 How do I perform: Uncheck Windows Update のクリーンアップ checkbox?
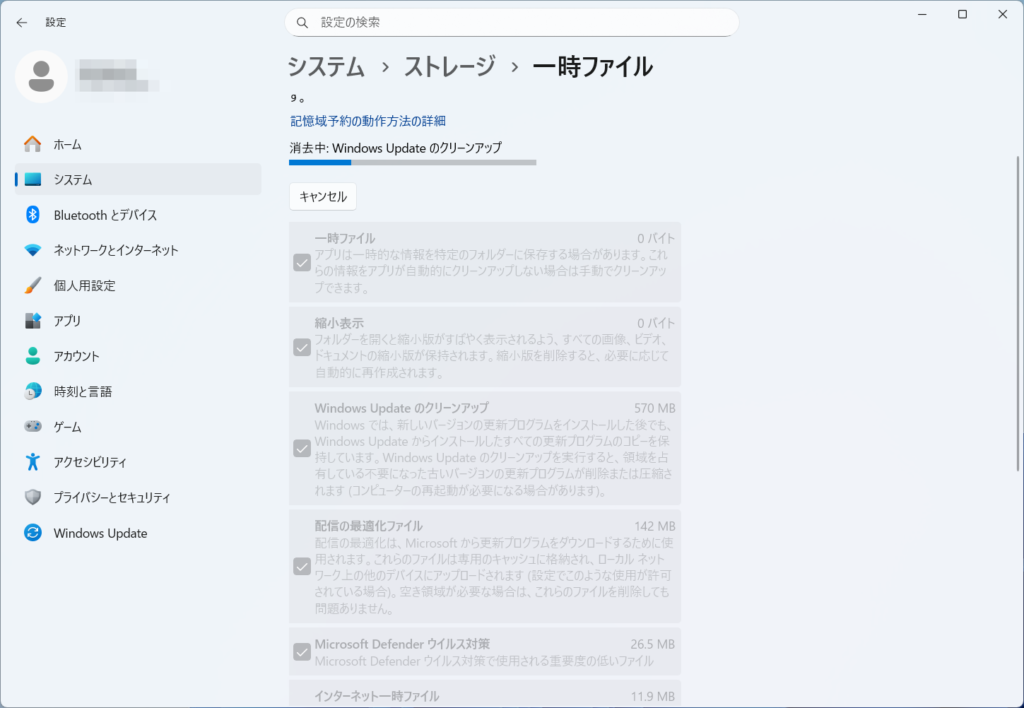click(x=301, y=448)
